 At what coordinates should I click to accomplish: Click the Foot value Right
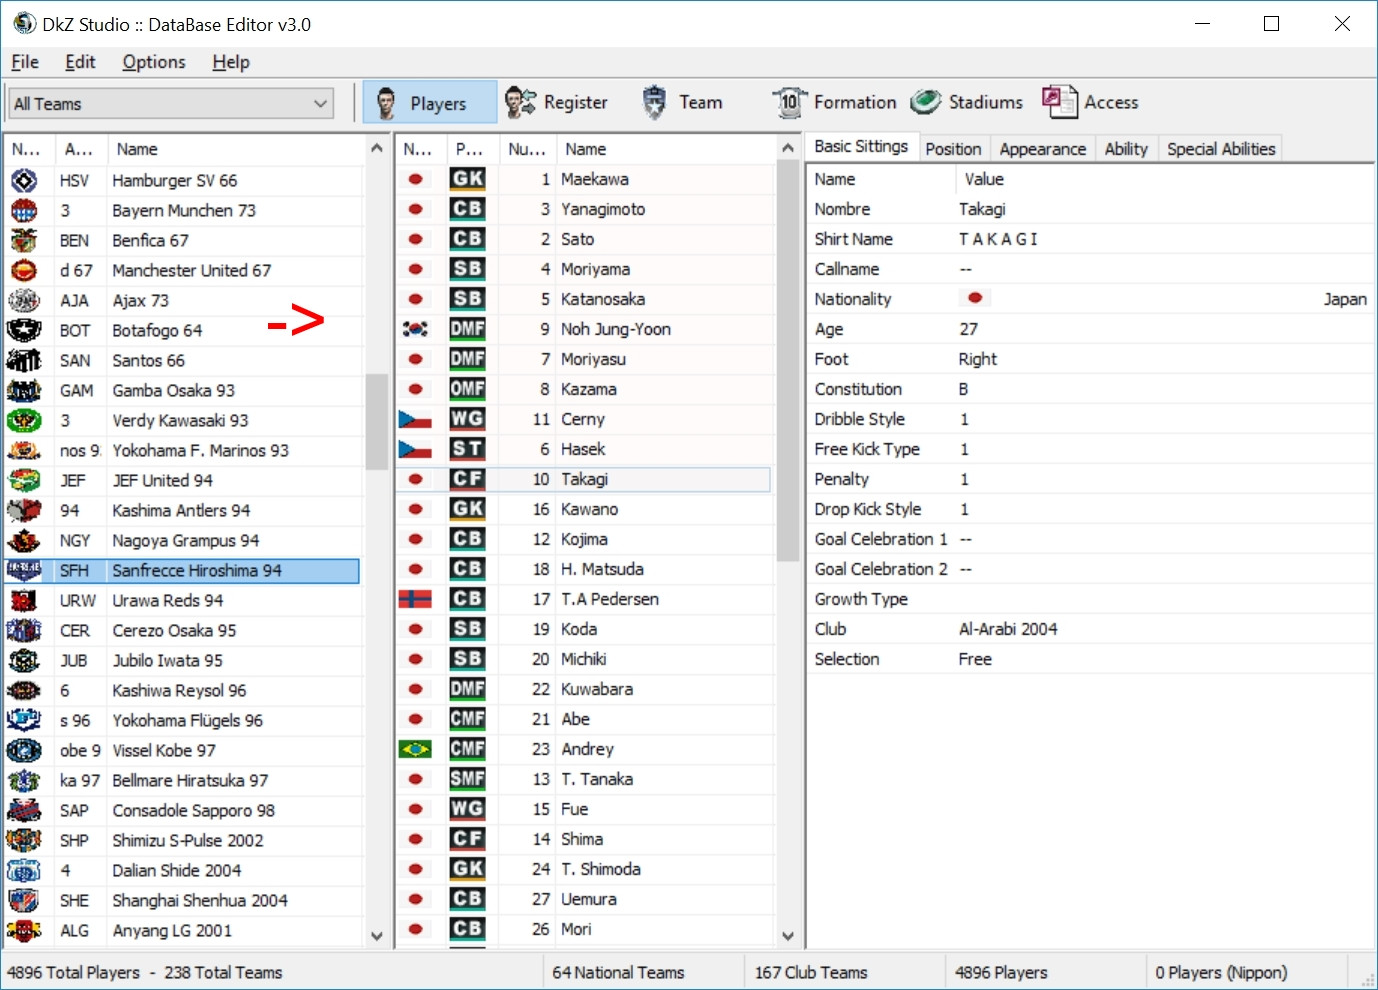[978, 359]
